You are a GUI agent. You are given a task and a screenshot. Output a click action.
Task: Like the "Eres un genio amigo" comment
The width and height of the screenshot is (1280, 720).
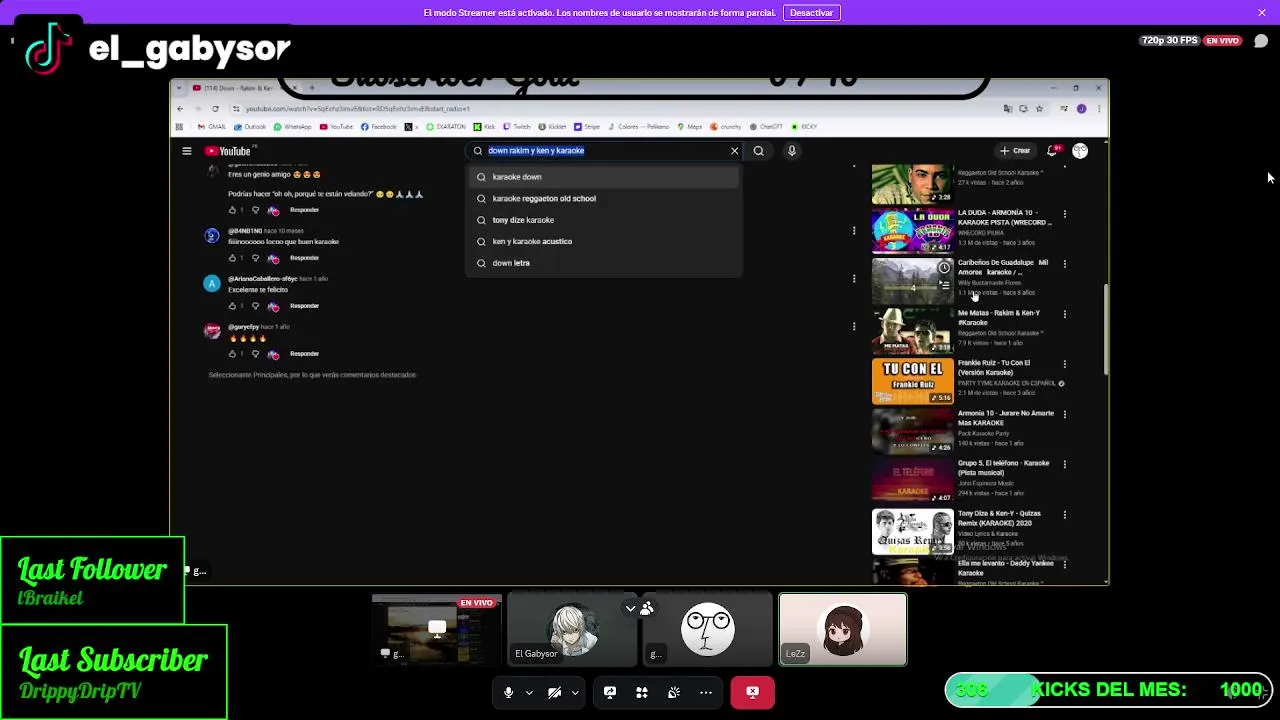pos(232,210)
